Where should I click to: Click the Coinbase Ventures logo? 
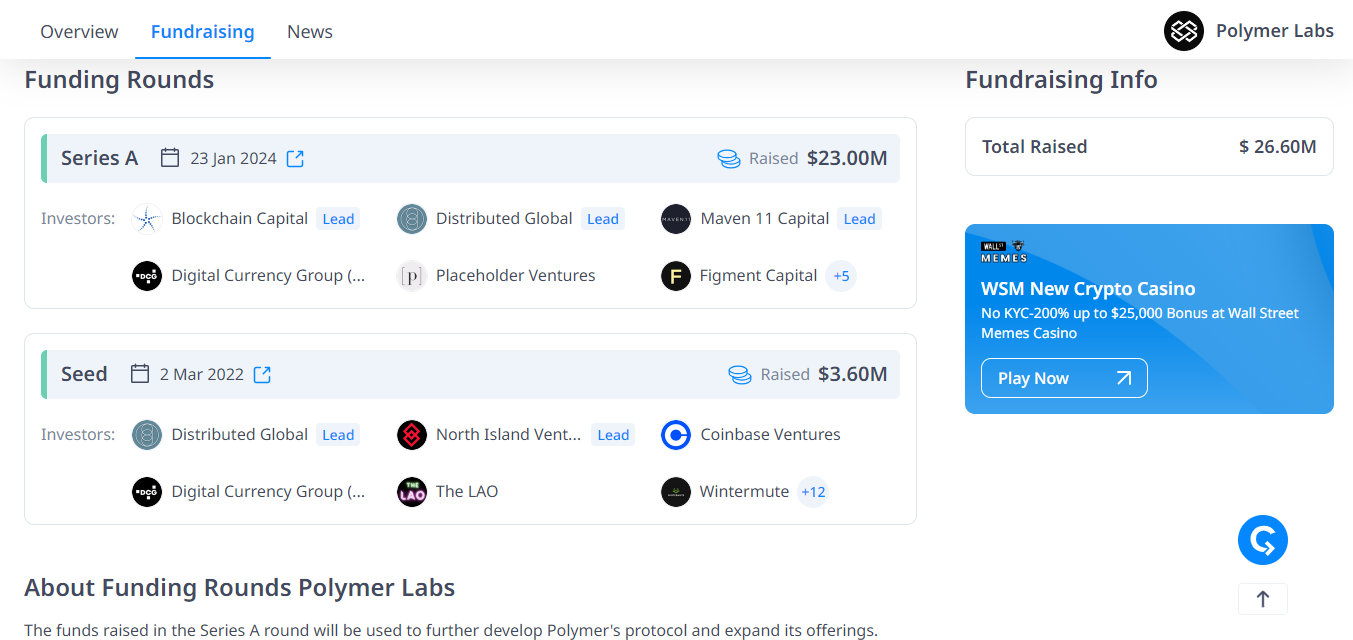click(x=676, y=435)
